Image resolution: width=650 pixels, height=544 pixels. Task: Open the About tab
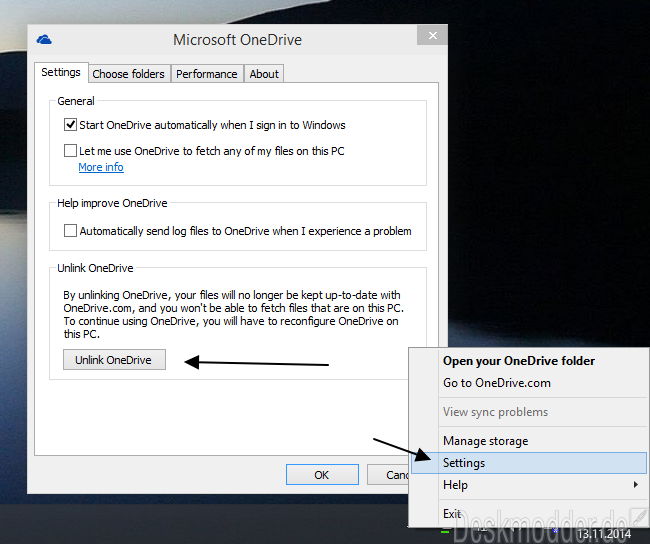click(264, 74)
